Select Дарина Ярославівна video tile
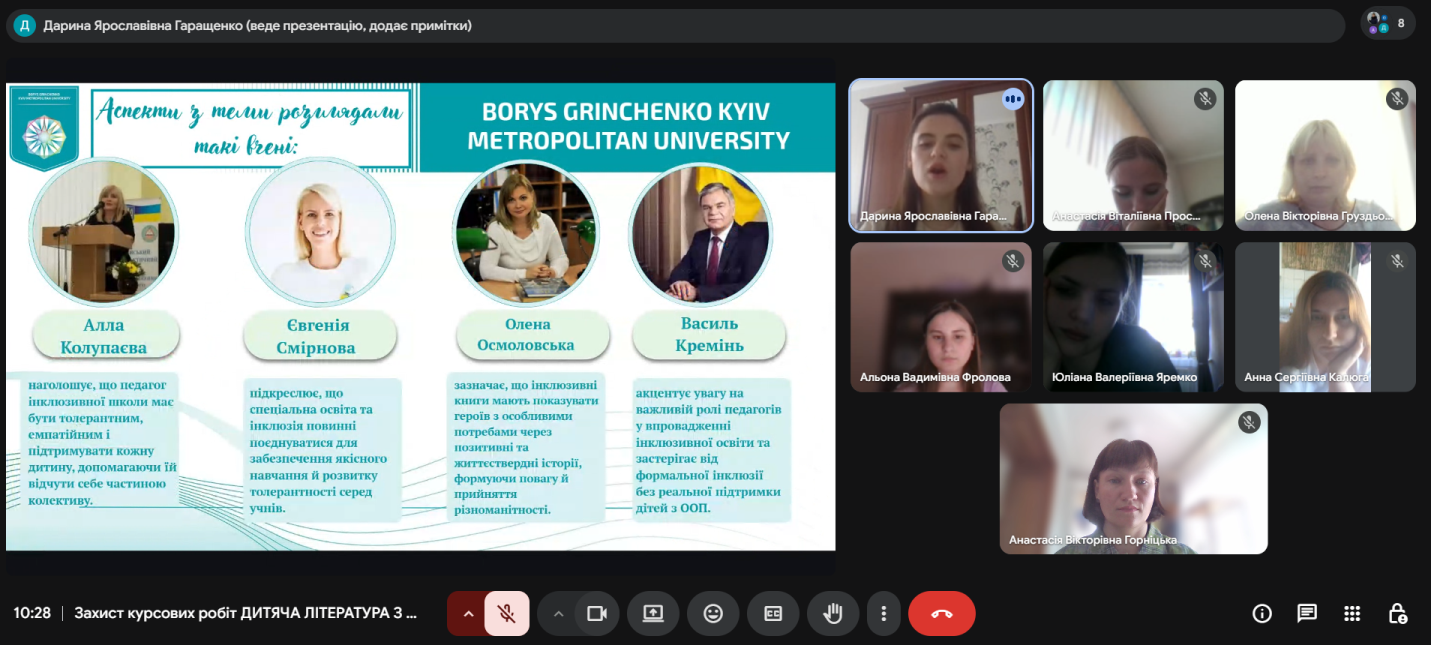The image size is (1431, 645). pyautogui.click(x=941, y=156)
